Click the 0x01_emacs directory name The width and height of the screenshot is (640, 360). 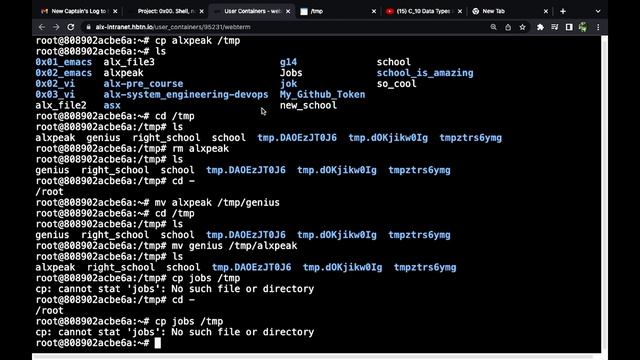[64, 62]
